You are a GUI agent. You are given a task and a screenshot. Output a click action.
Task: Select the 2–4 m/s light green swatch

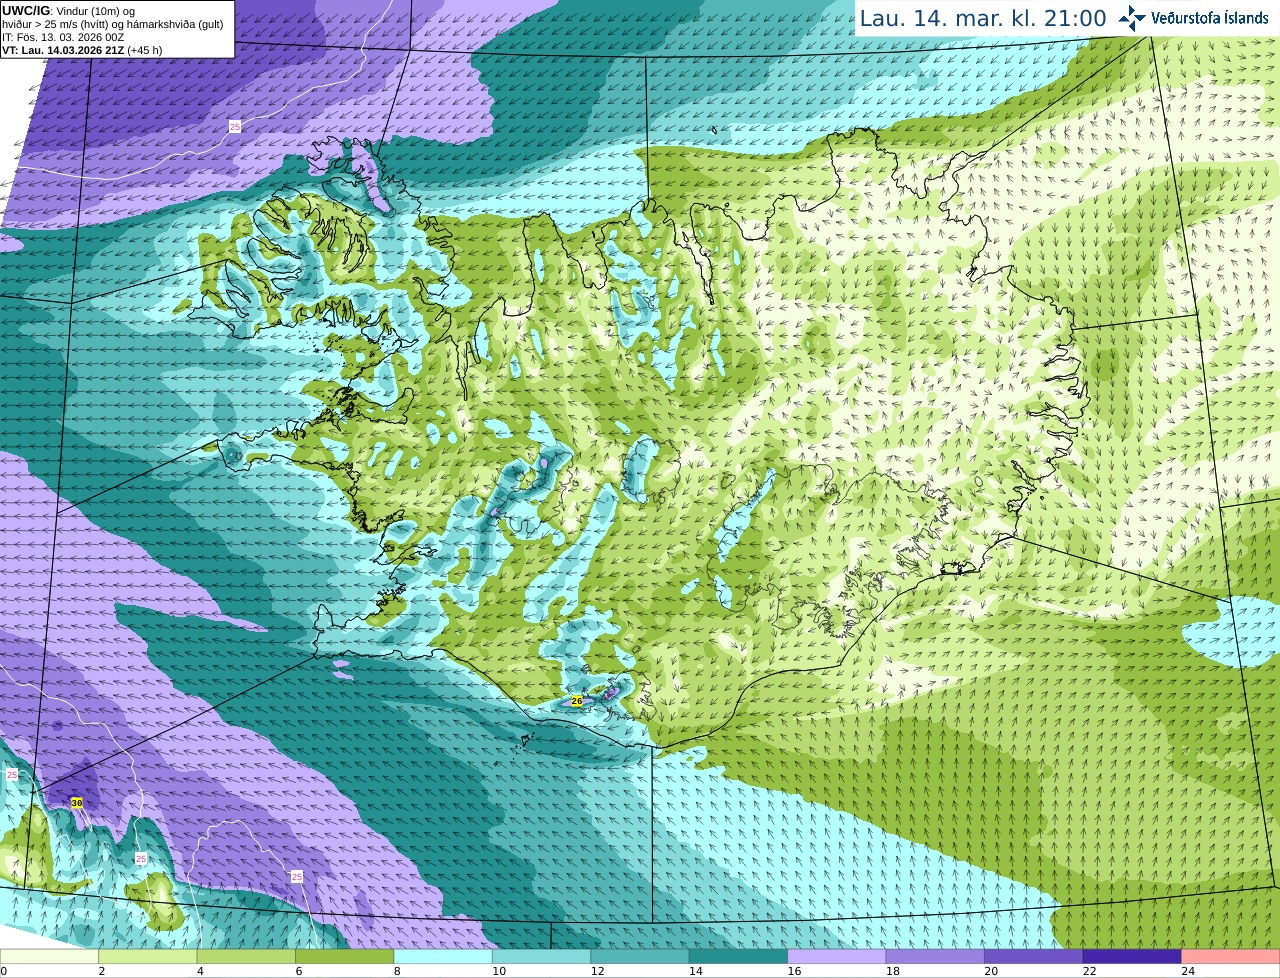pos(148,956)
